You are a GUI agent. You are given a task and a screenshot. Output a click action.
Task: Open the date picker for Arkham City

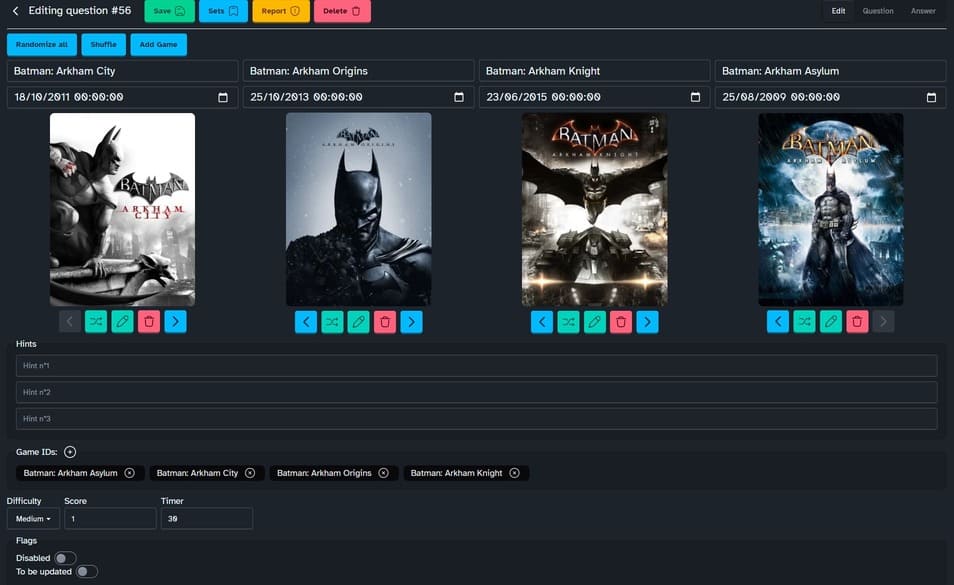223,97
